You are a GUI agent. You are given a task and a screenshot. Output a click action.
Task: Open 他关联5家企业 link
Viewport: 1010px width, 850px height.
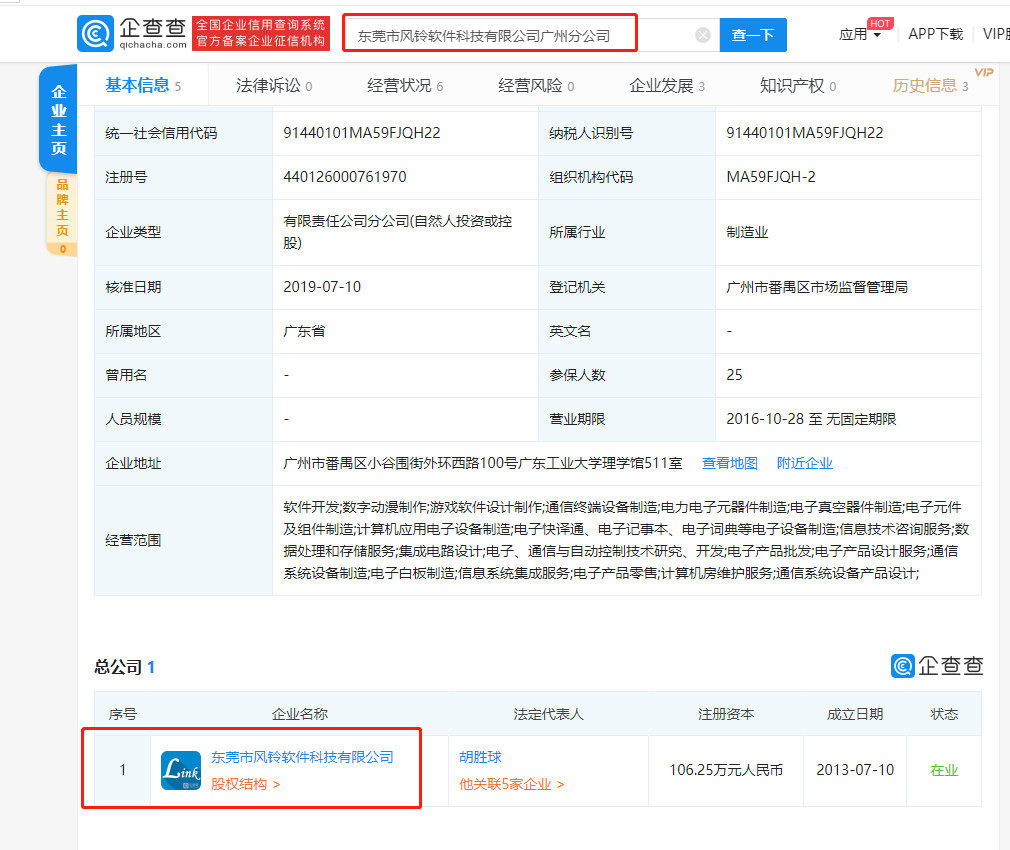pyautogui.click(x=511, y=784)
